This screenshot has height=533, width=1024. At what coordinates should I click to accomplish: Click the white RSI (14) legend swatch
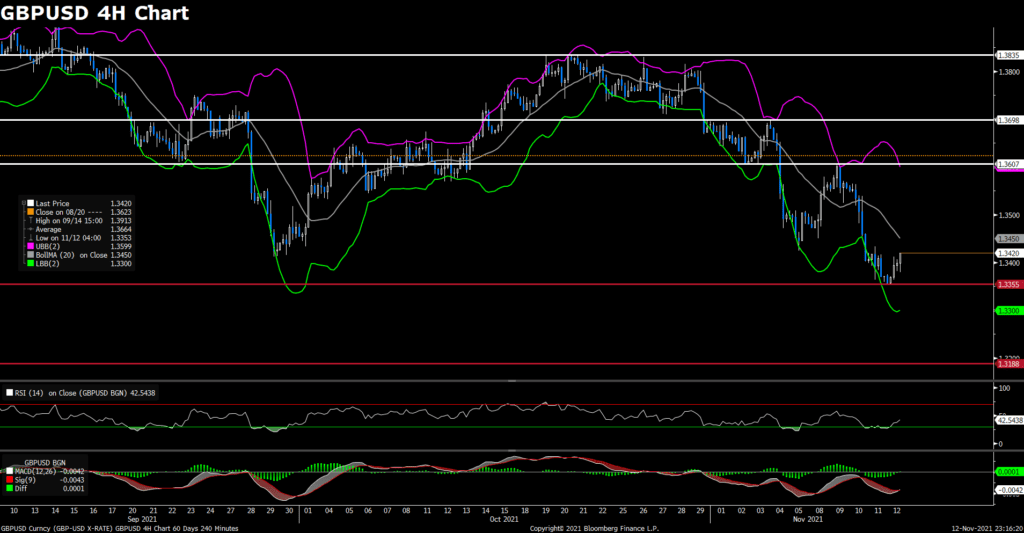[9, 393]
